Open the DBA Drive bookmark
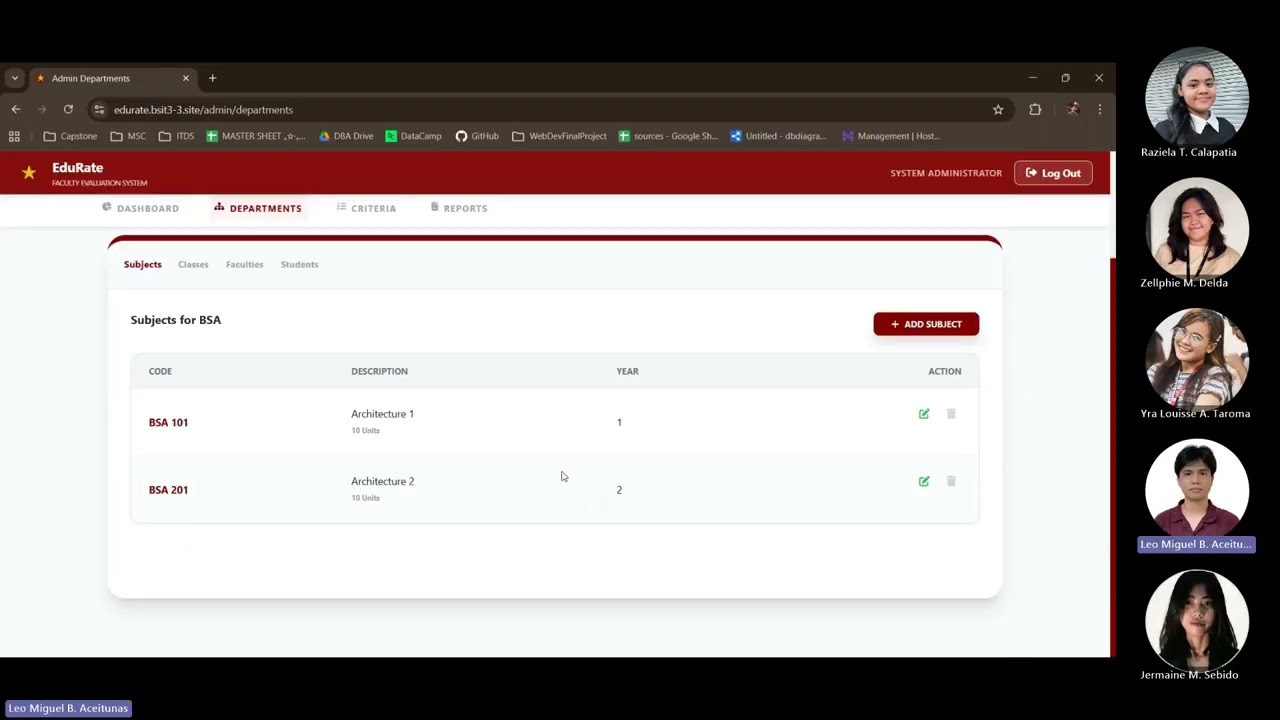1280x720 pixels. pyautogui.click(x=346, y=136)
